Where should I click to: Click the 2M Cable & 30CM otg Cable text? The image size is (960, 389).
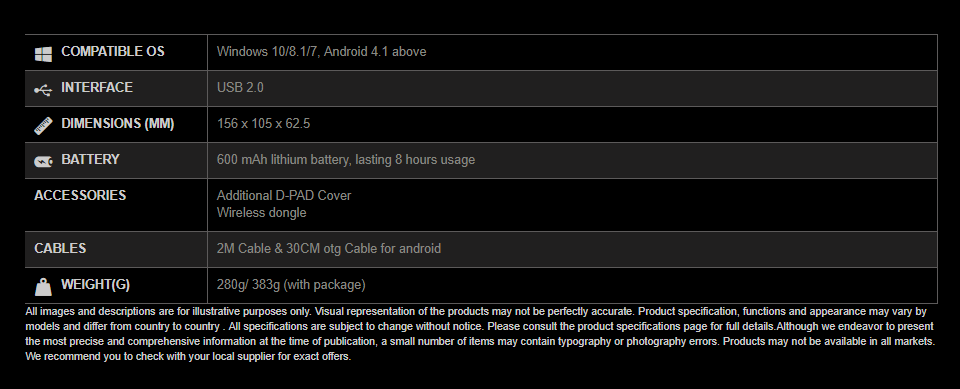pos(329,249)
